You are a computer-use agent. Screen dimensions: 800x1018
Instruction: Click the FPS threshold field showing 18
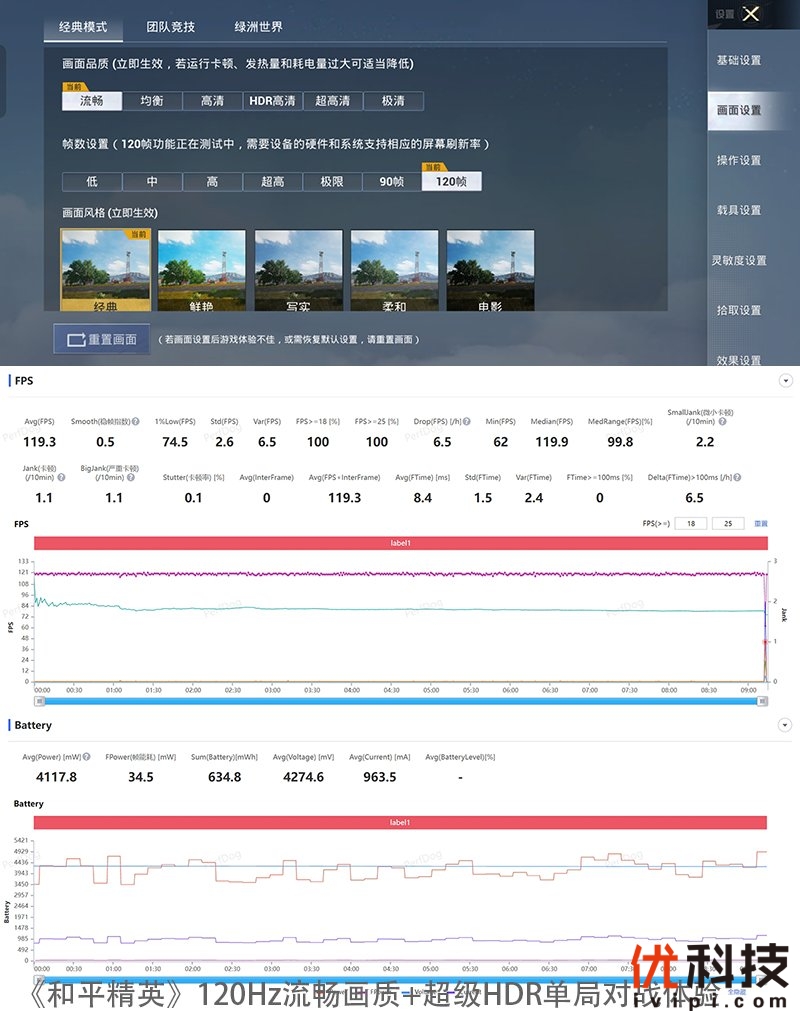coord(690,523)
